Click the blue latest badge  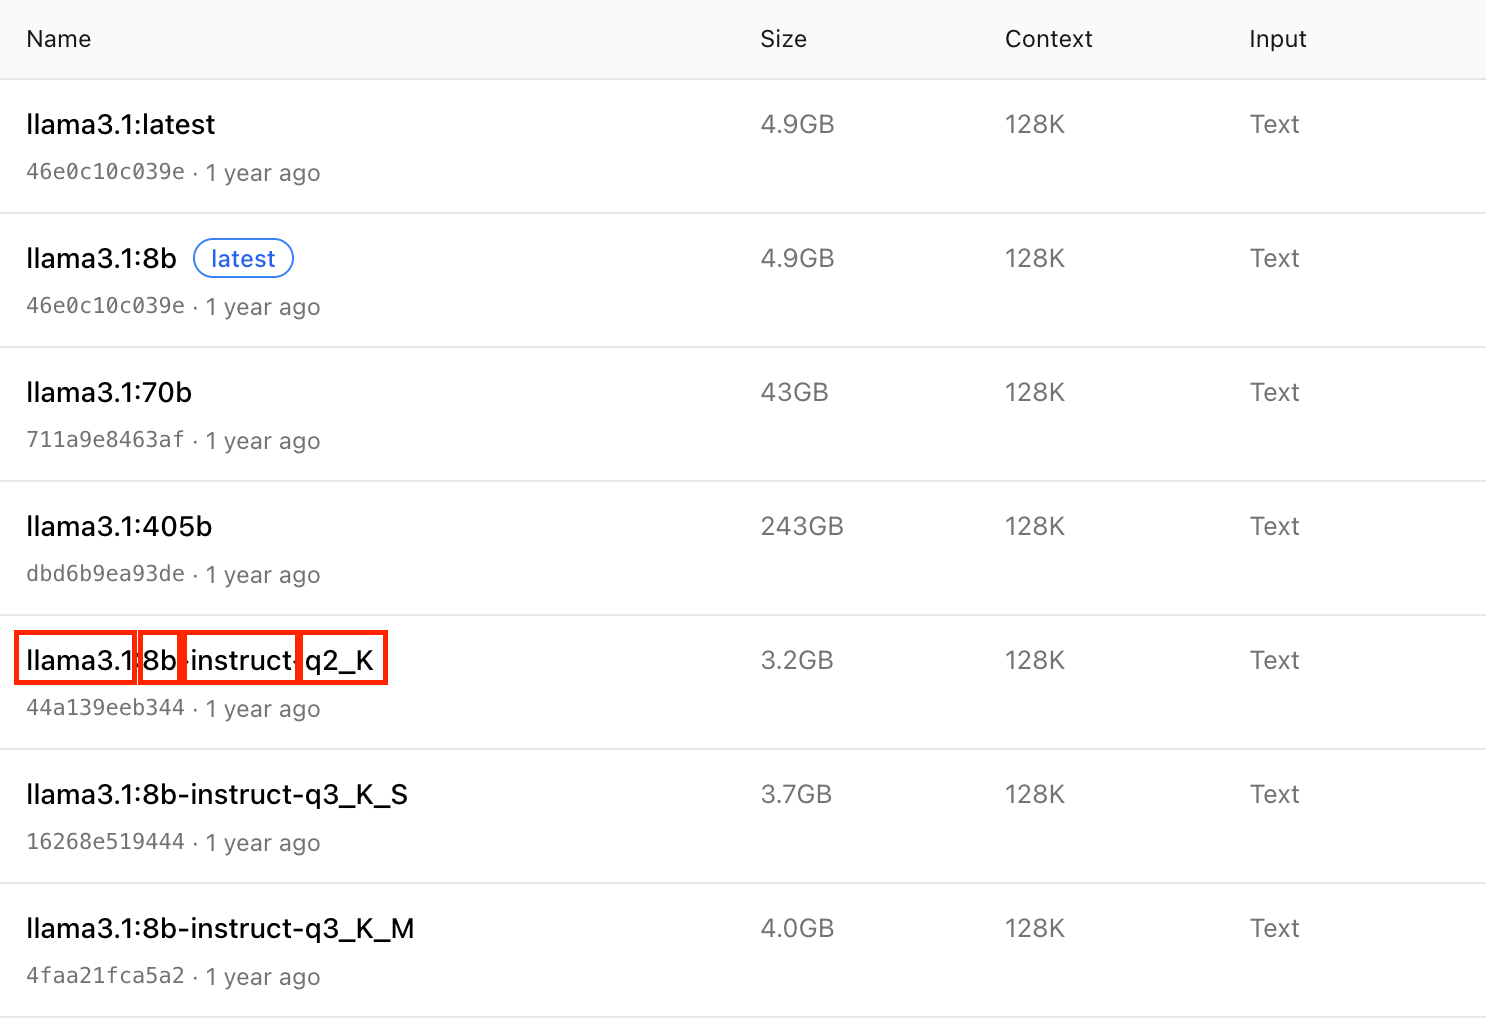click(x=243, y=259)
